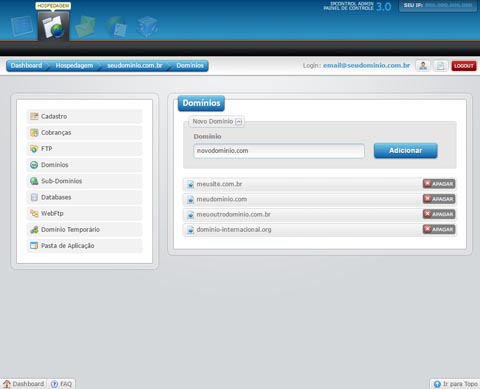The height and width of the screenshot is (389, 480).
Task: Click the red Logout button
Action: (464, 66)
